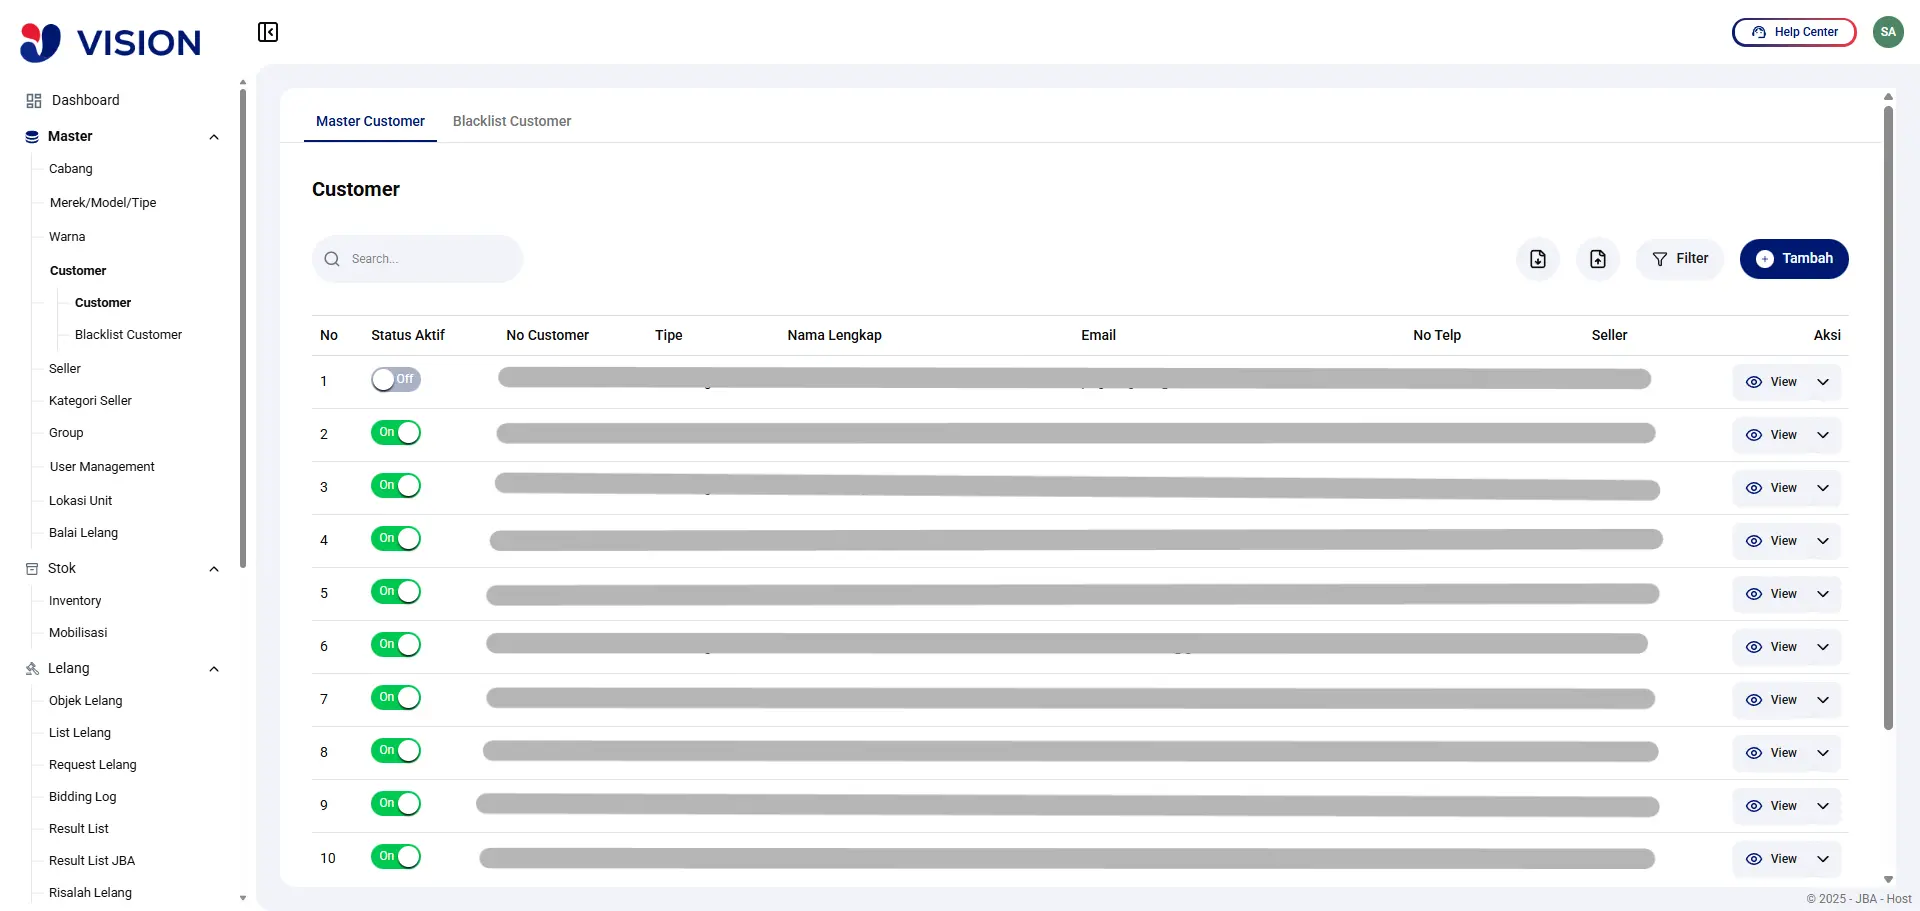This screenshot has height=911, width=1920.
Task: Switch to the Blacklist Customer tab
Action: [511, 121]
